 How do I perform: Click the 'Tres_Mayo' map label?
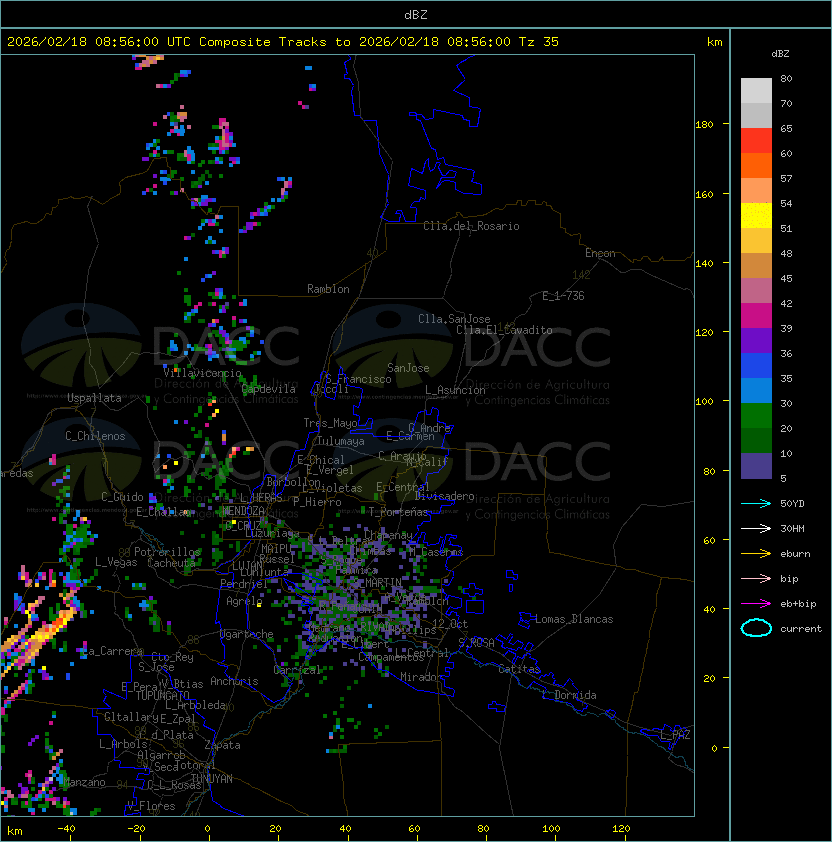[x=330, y=423]
